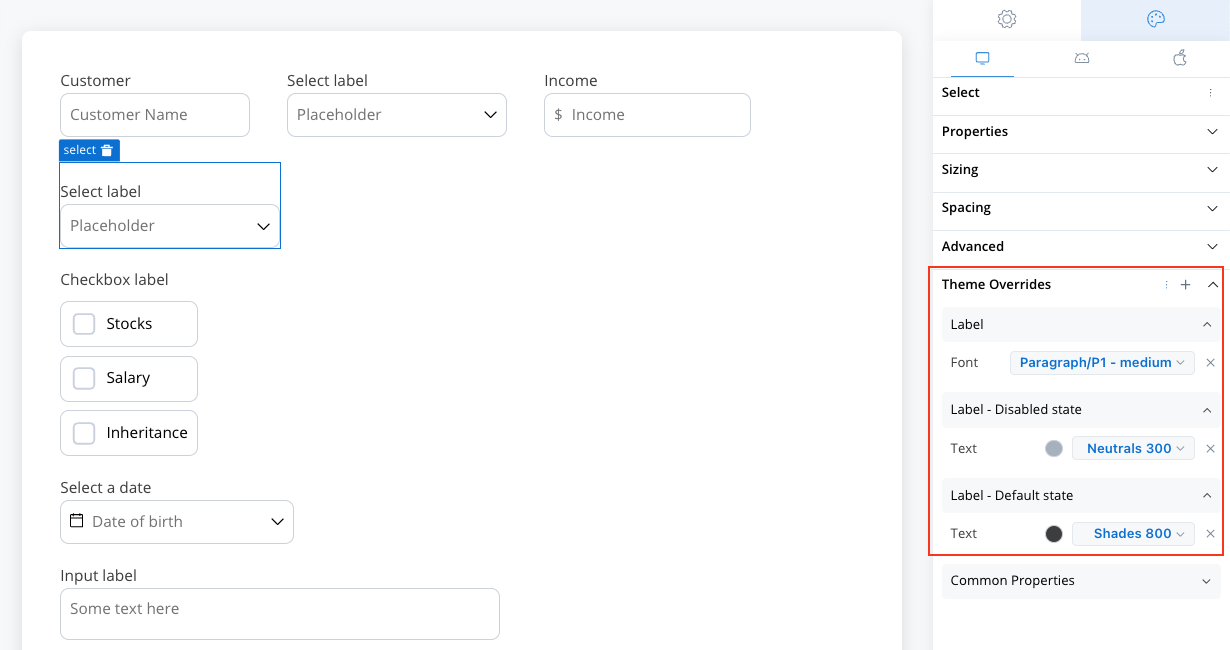This screenshot has height=650, width=1230.
Task: Click the calendar icon in Date of birth
Action: tap(76, 521)
